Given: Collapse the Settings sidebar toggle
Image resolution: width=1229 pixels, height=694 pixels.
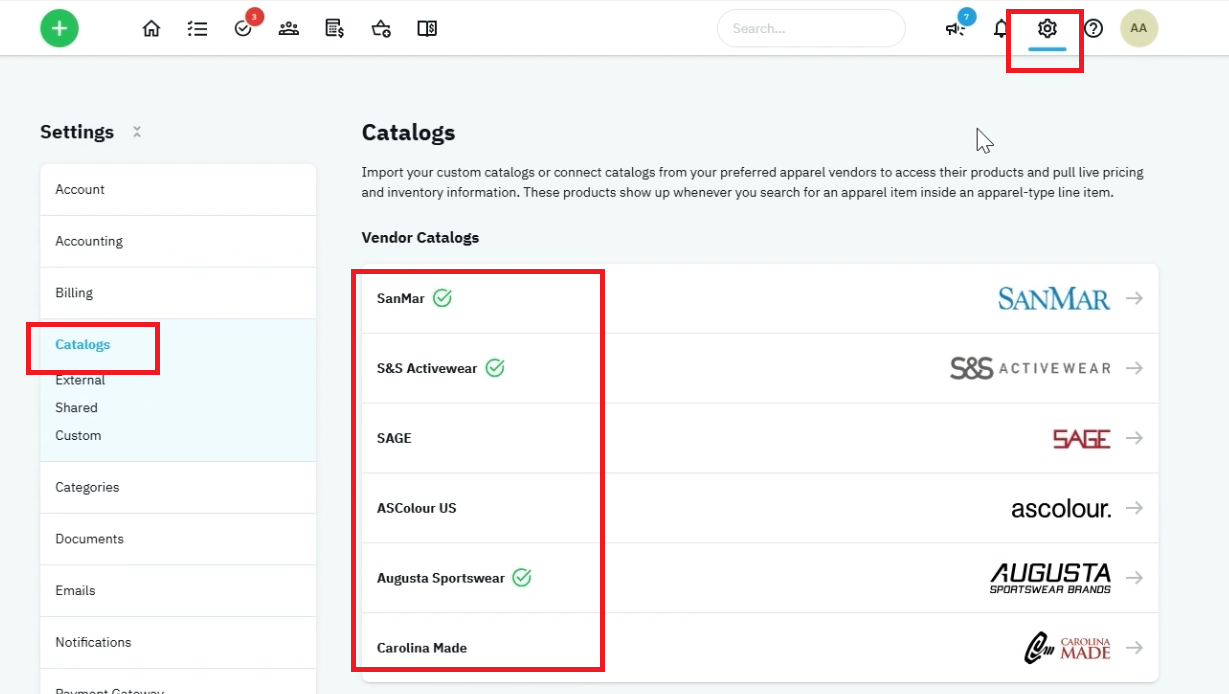Looking at the screenshot, I should (137, 132).
